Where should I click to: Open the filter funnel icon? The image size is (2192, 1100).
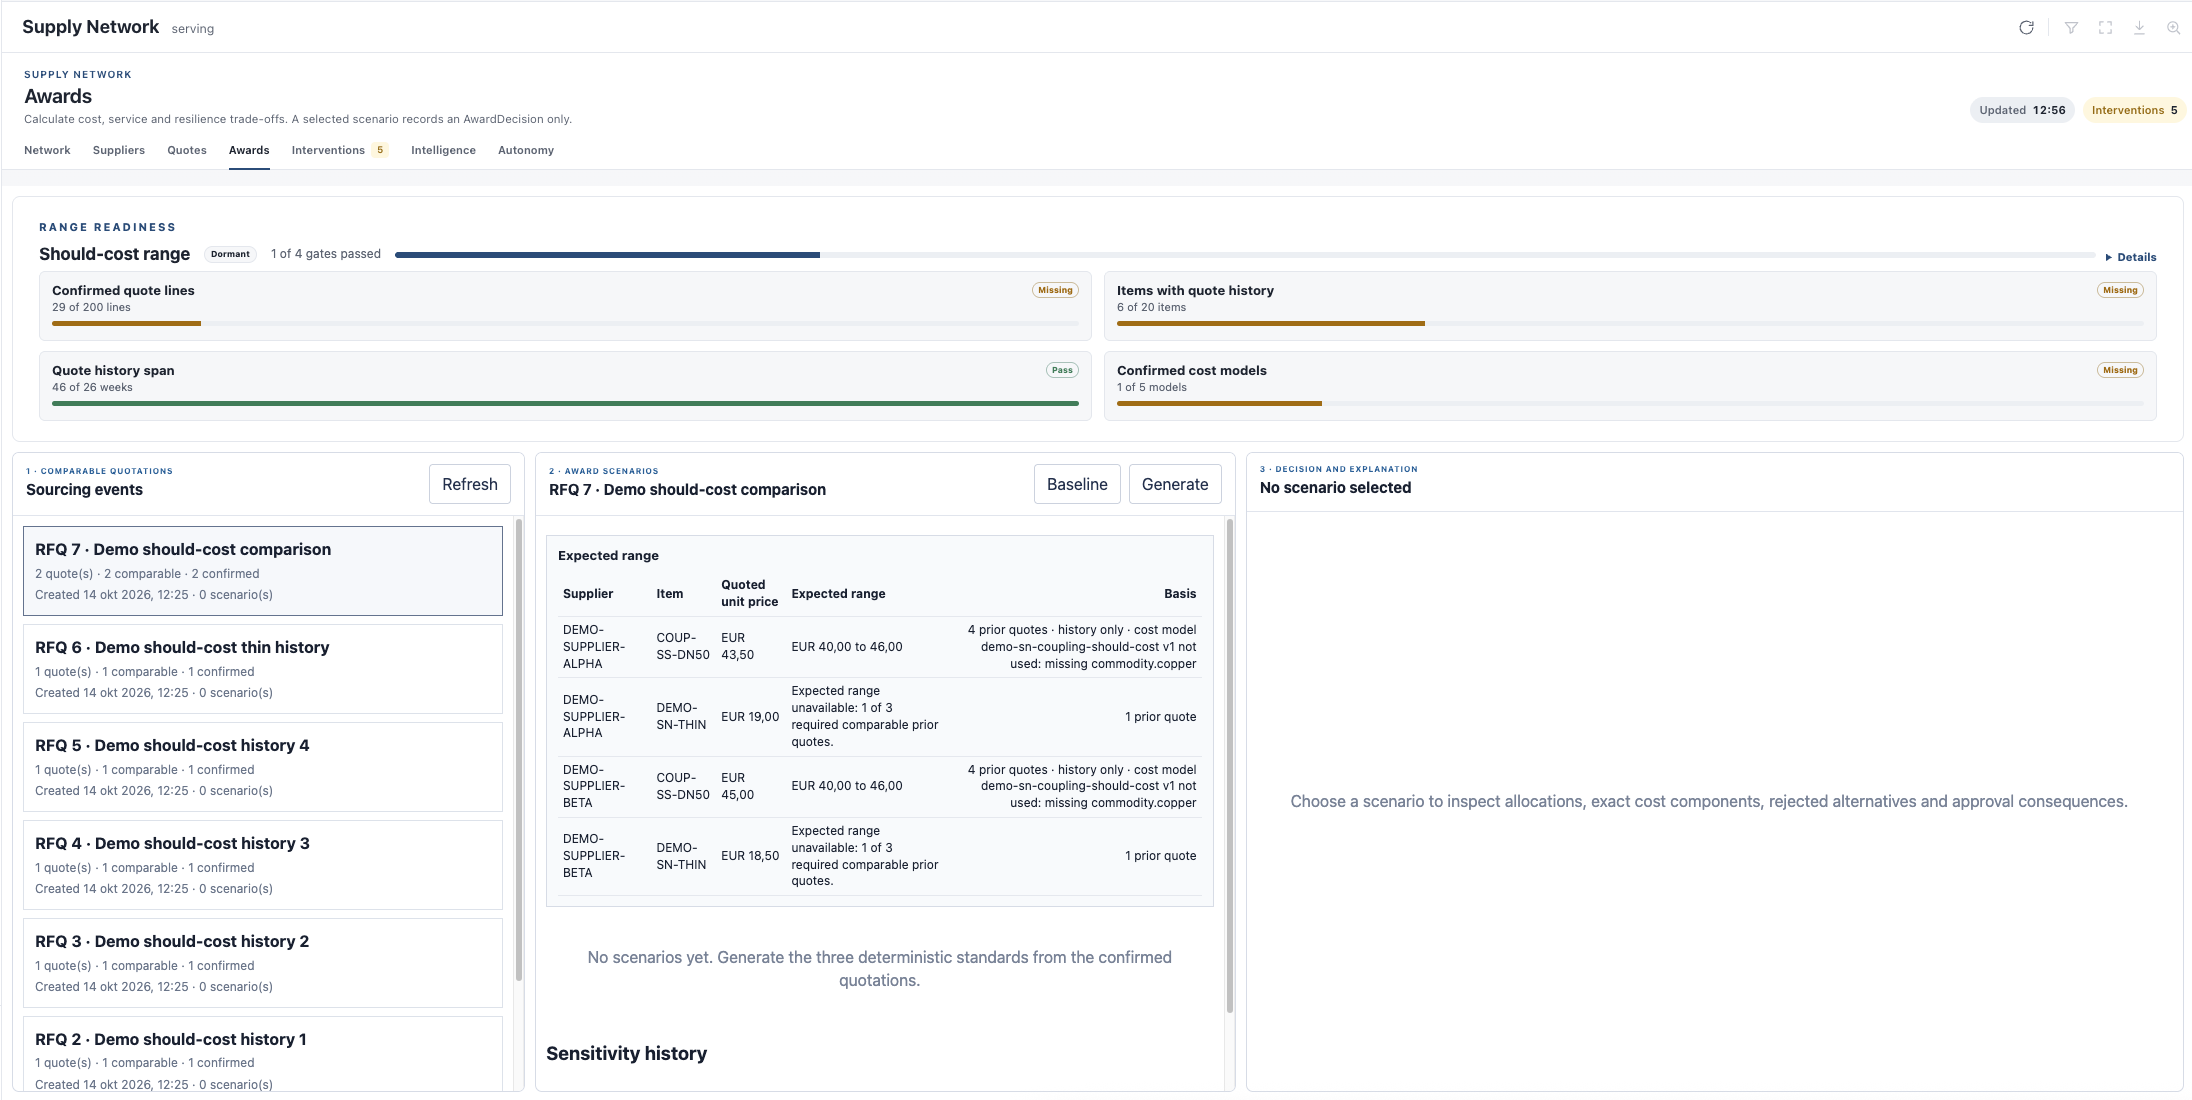[x=2071, y=28]
